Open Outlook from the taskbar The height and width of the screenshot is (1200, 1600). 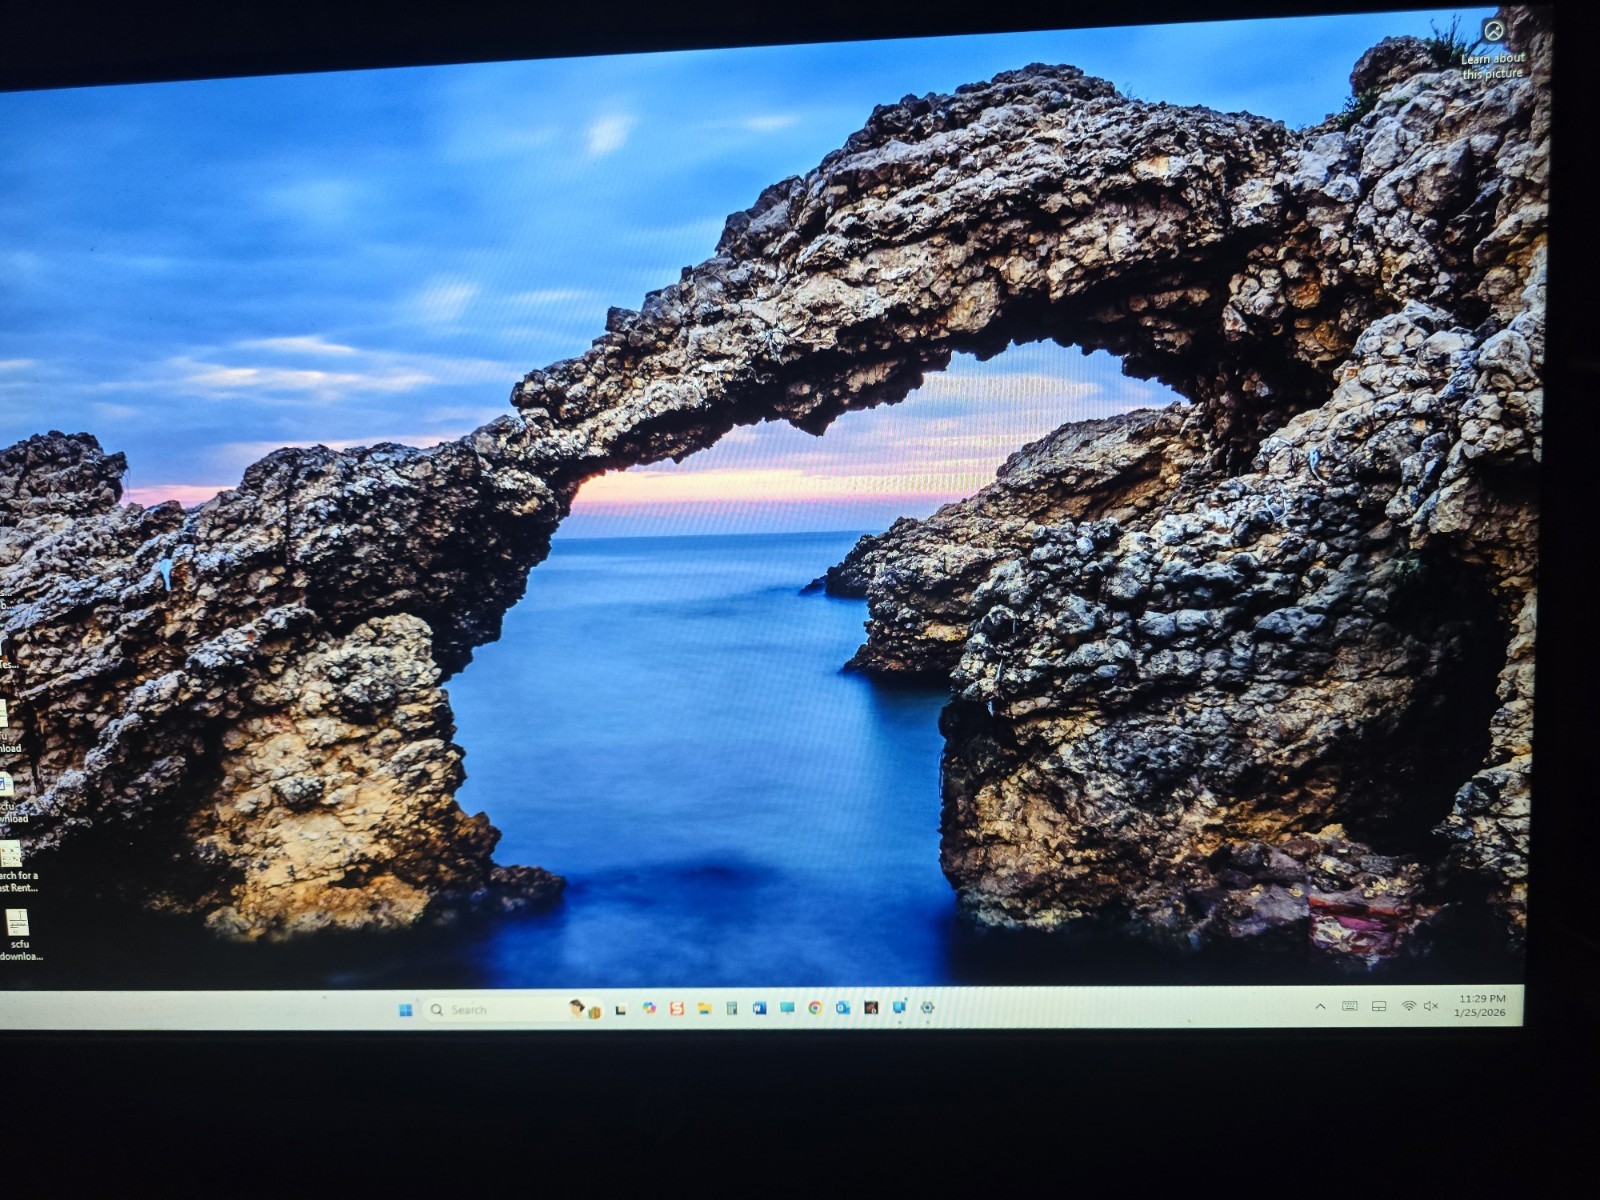(843, 1008)
